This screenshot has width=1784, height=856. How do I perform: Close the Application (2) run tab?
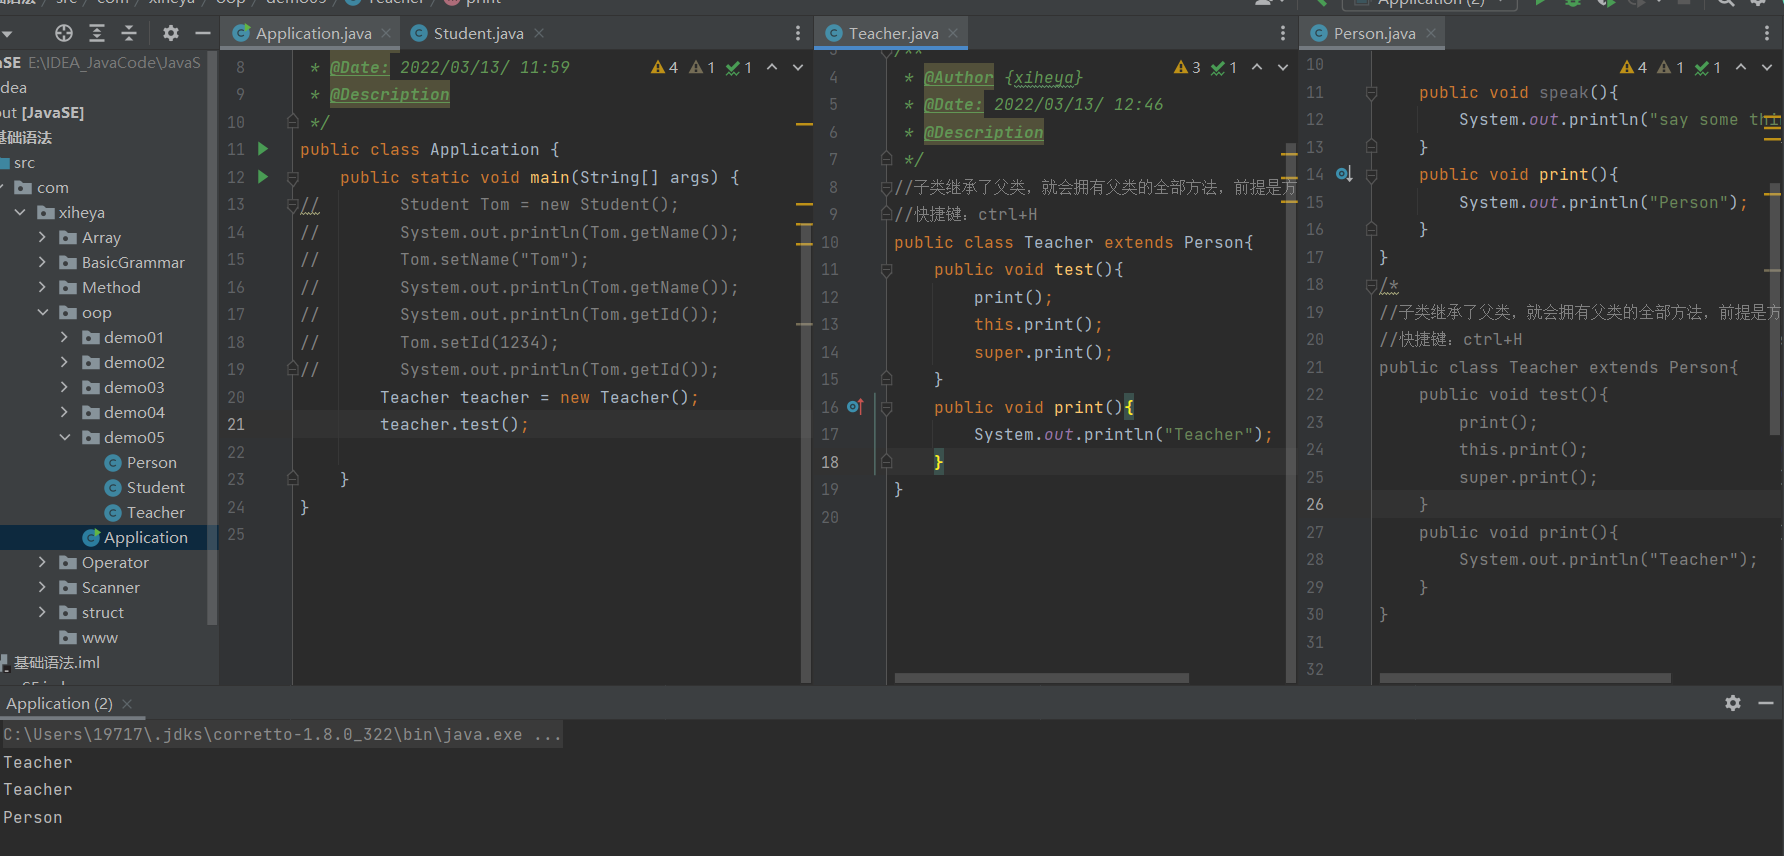point(127,704)
